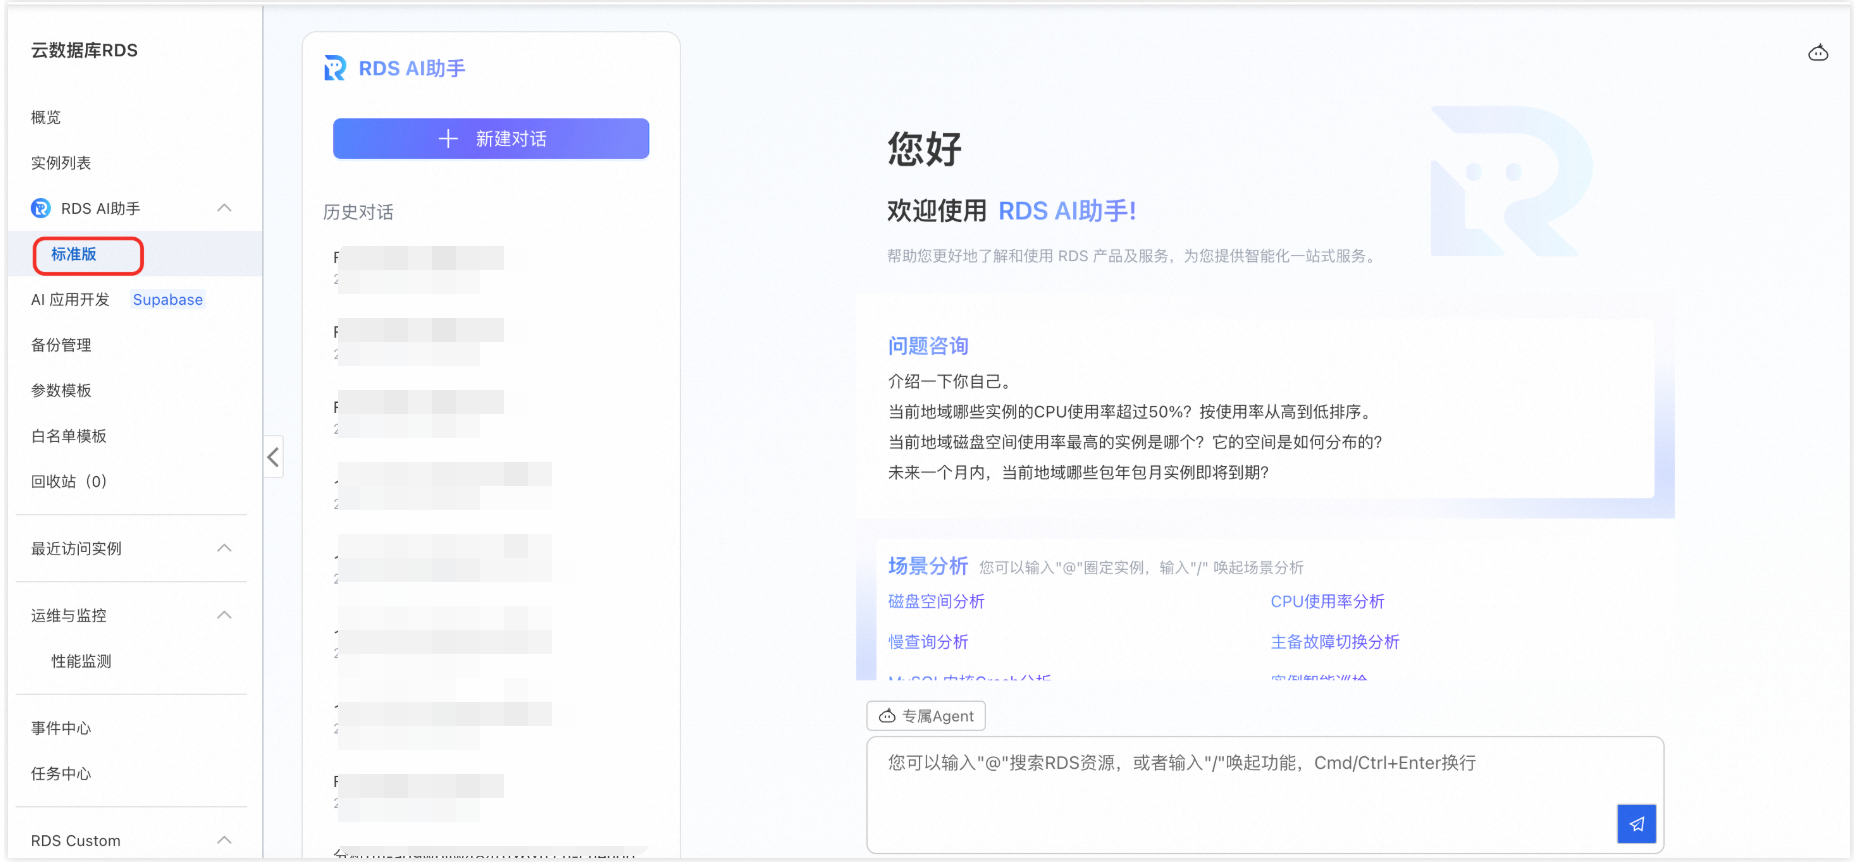This screenshot has height=862, width=1856.
Task: Open the 实例列表 menu item
Action: coord(61,163)
